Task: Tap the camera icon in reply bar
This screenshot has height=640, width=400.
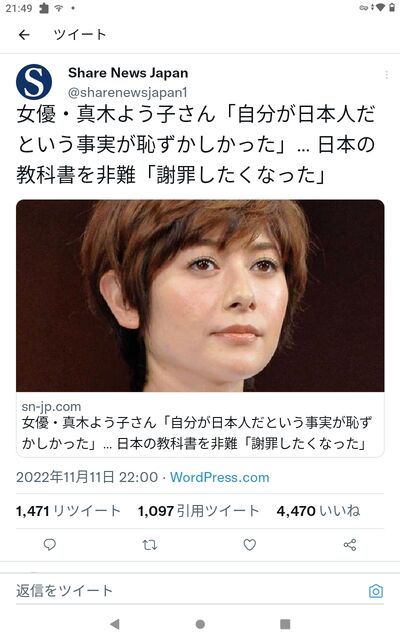Action: [x=376, y=591]
